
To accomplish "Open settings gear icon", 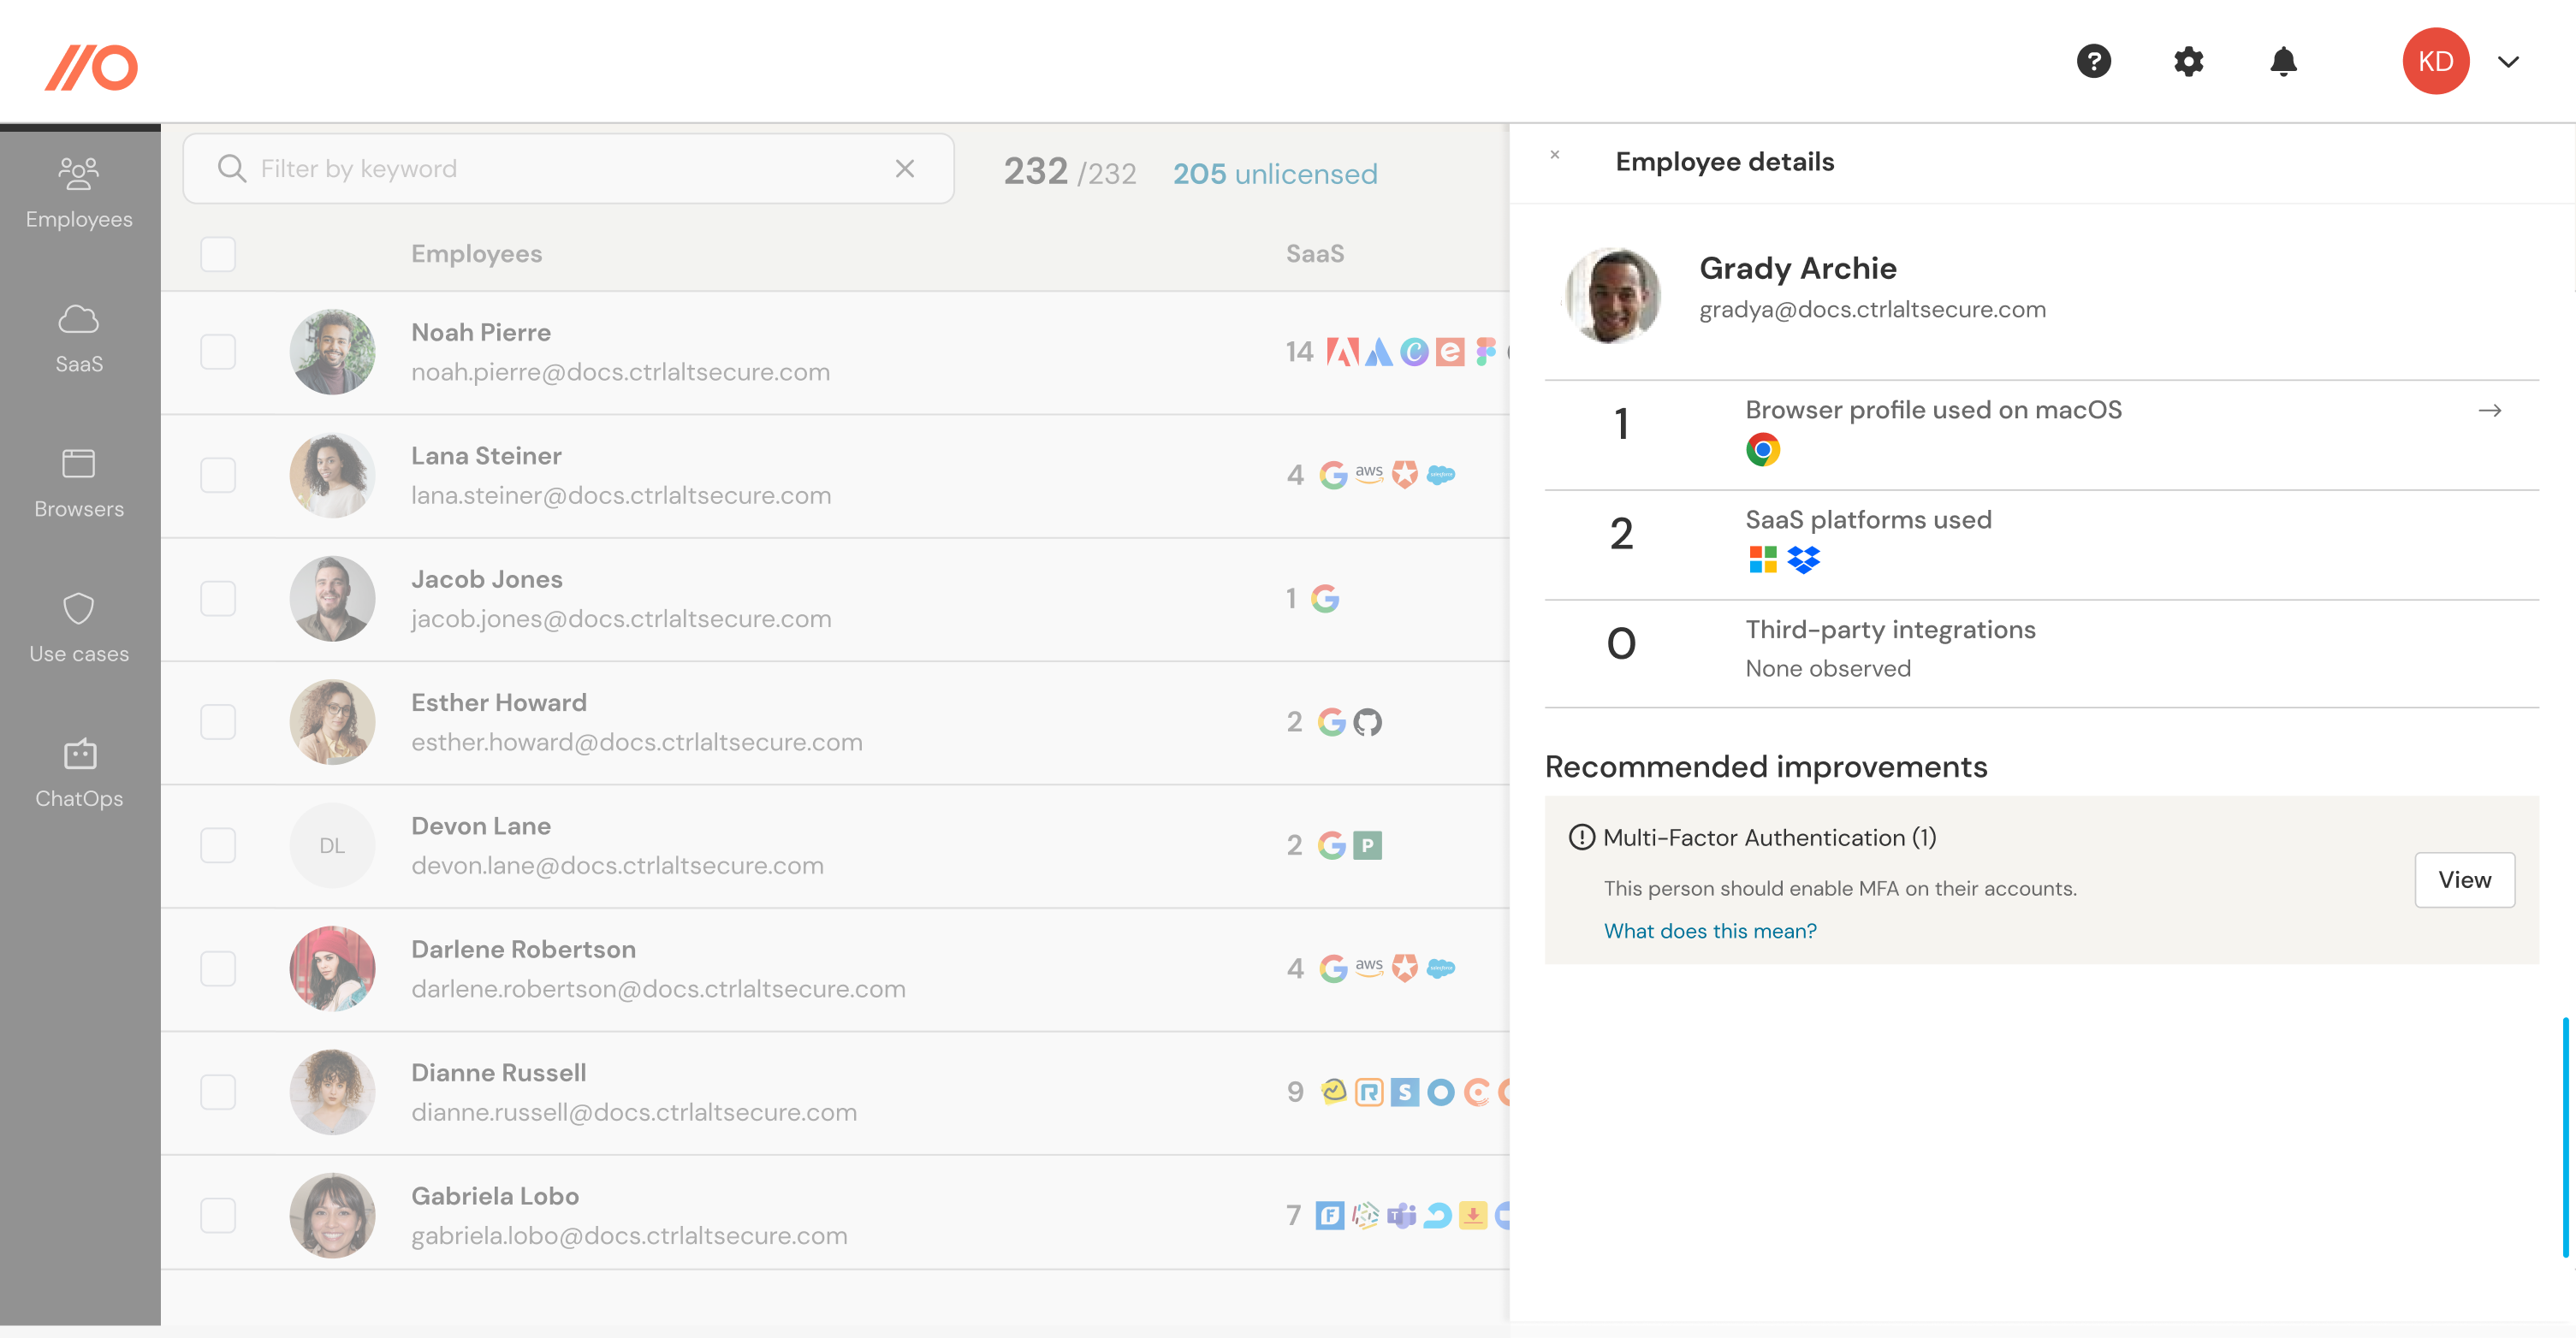I will [2188, 61].
